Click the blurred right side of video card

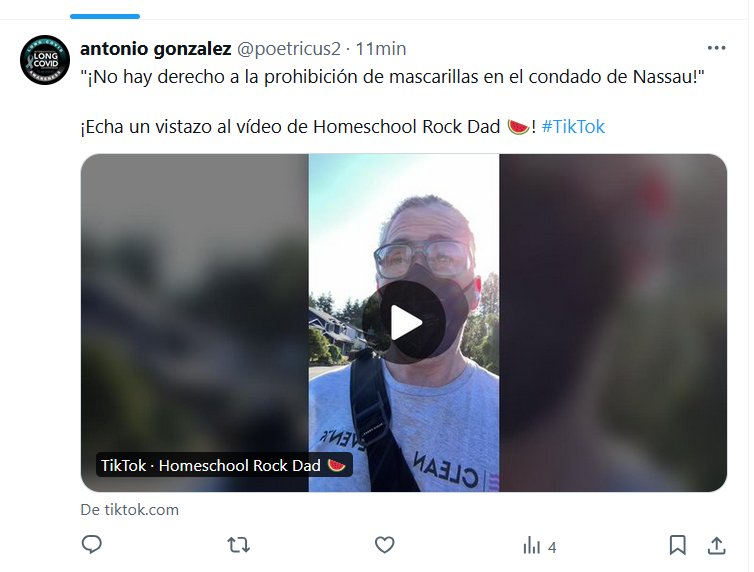tap(613, 323)
